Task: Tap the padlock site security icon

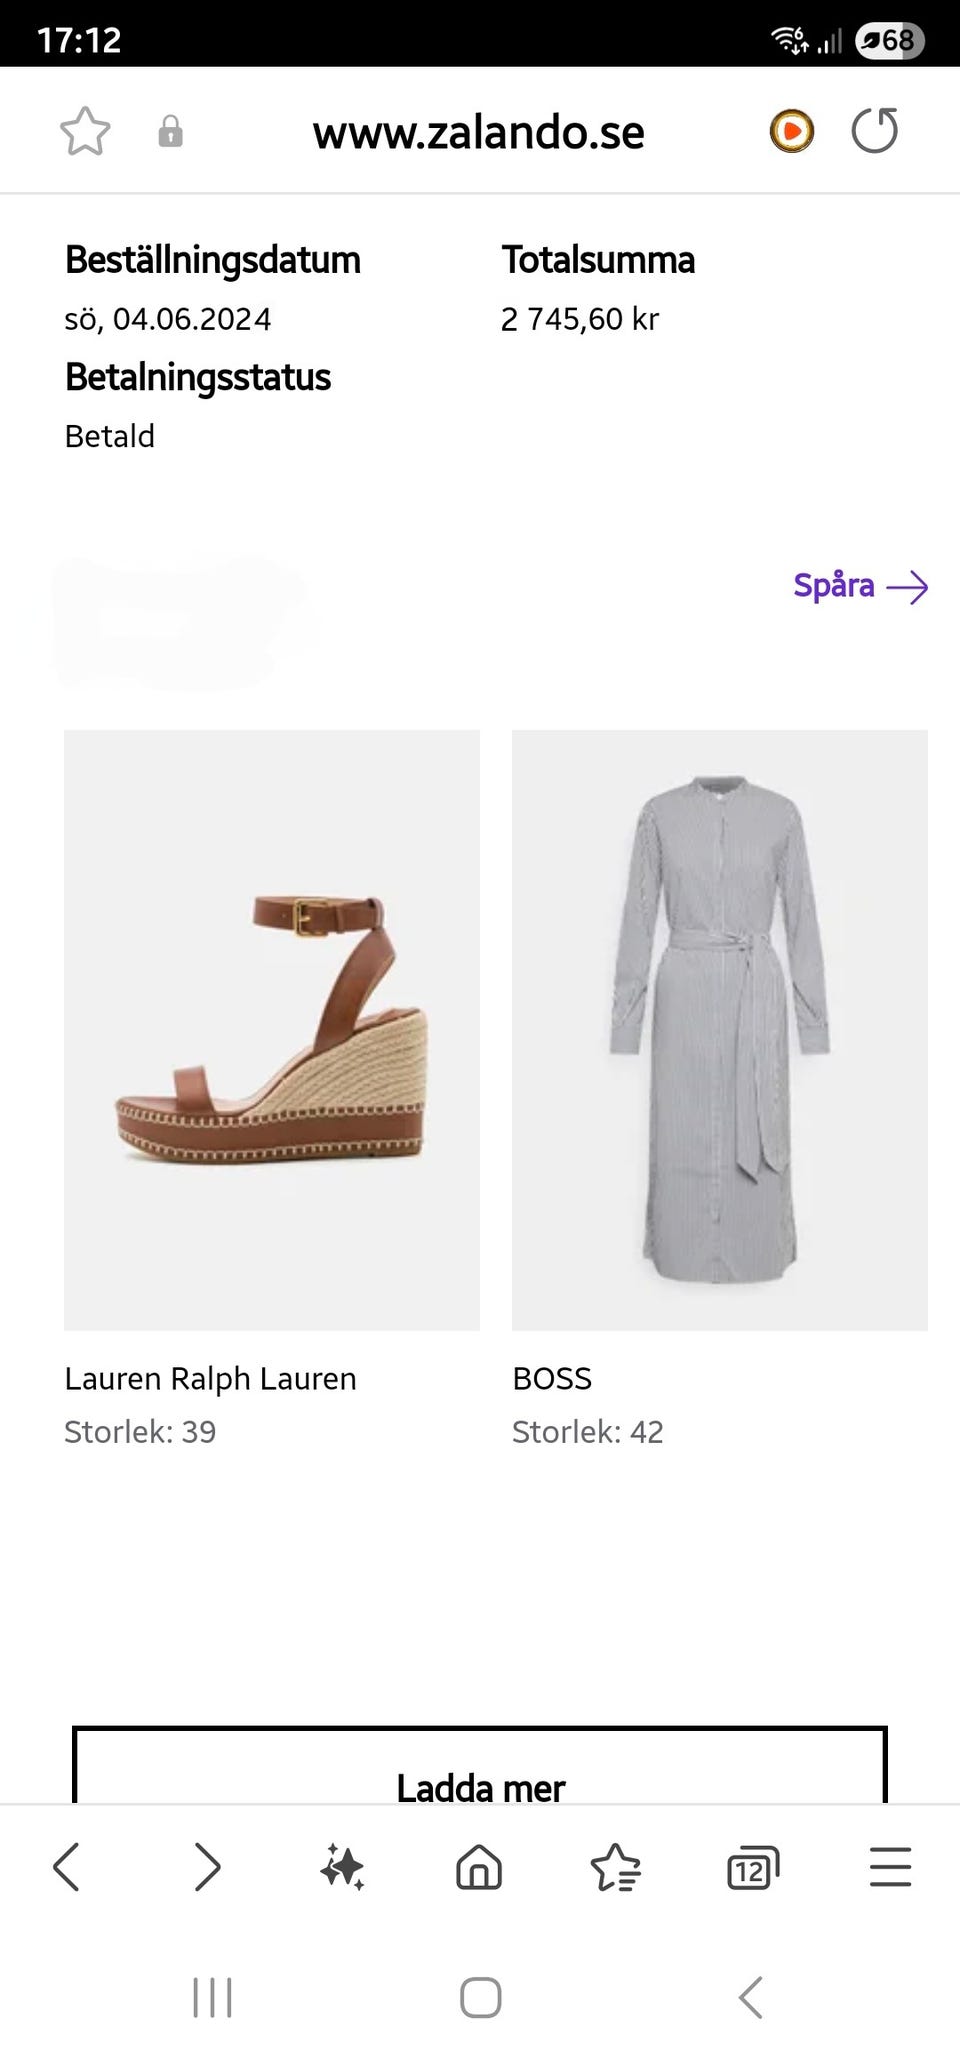Action: pyautogui.click(x=171, y=131)
